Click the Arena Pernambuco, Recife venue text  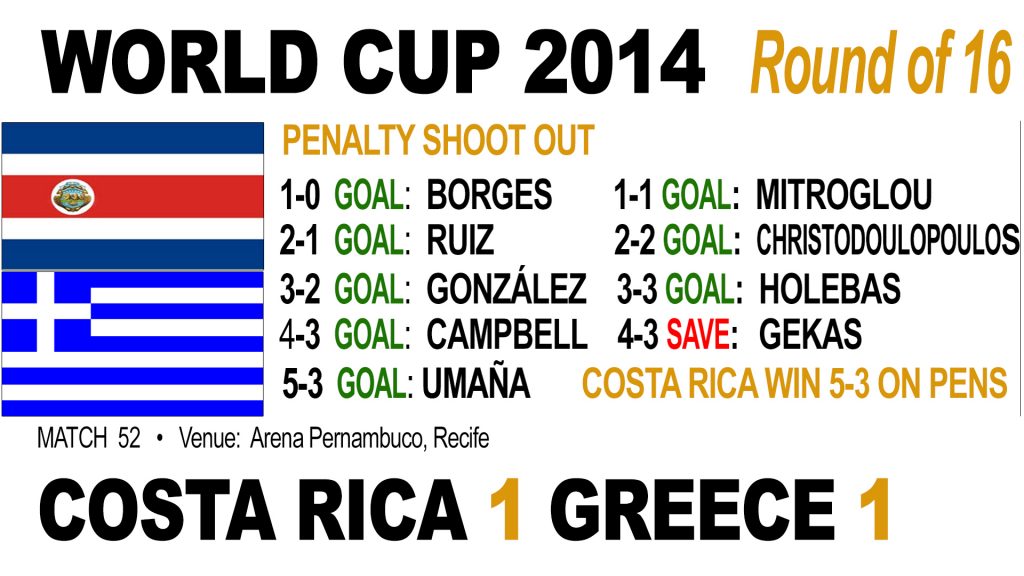pyautogui.click(x=370, y=438)
